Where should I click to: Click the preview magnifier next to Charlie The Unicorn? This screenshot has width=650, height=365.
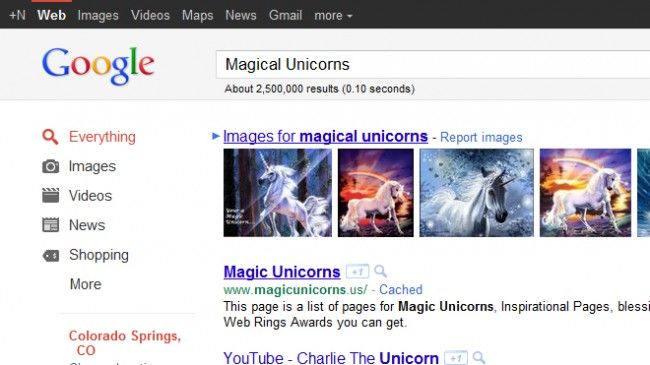click(x=479, y=358)
